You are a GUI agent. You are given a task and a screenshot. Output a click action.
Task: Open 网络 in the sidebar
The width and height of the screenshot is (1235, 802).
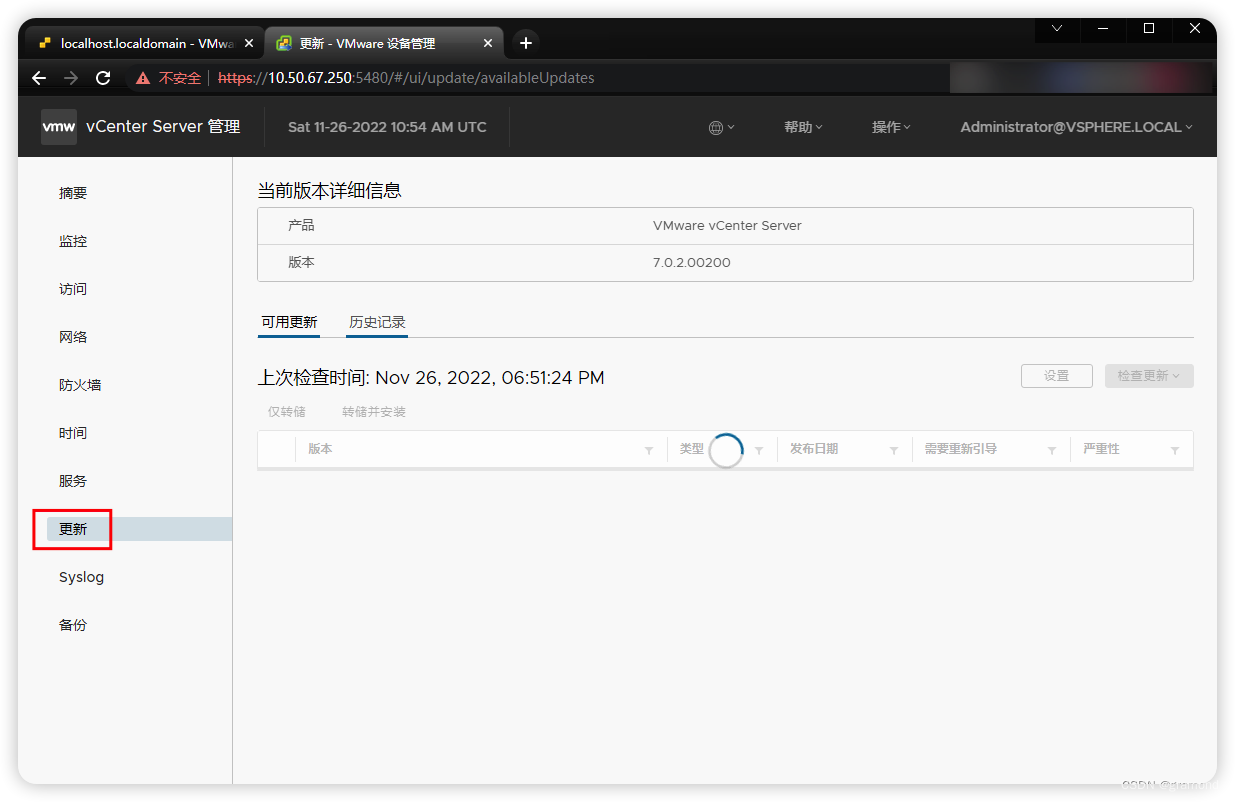pyautogui.click(x=73, y=337)
